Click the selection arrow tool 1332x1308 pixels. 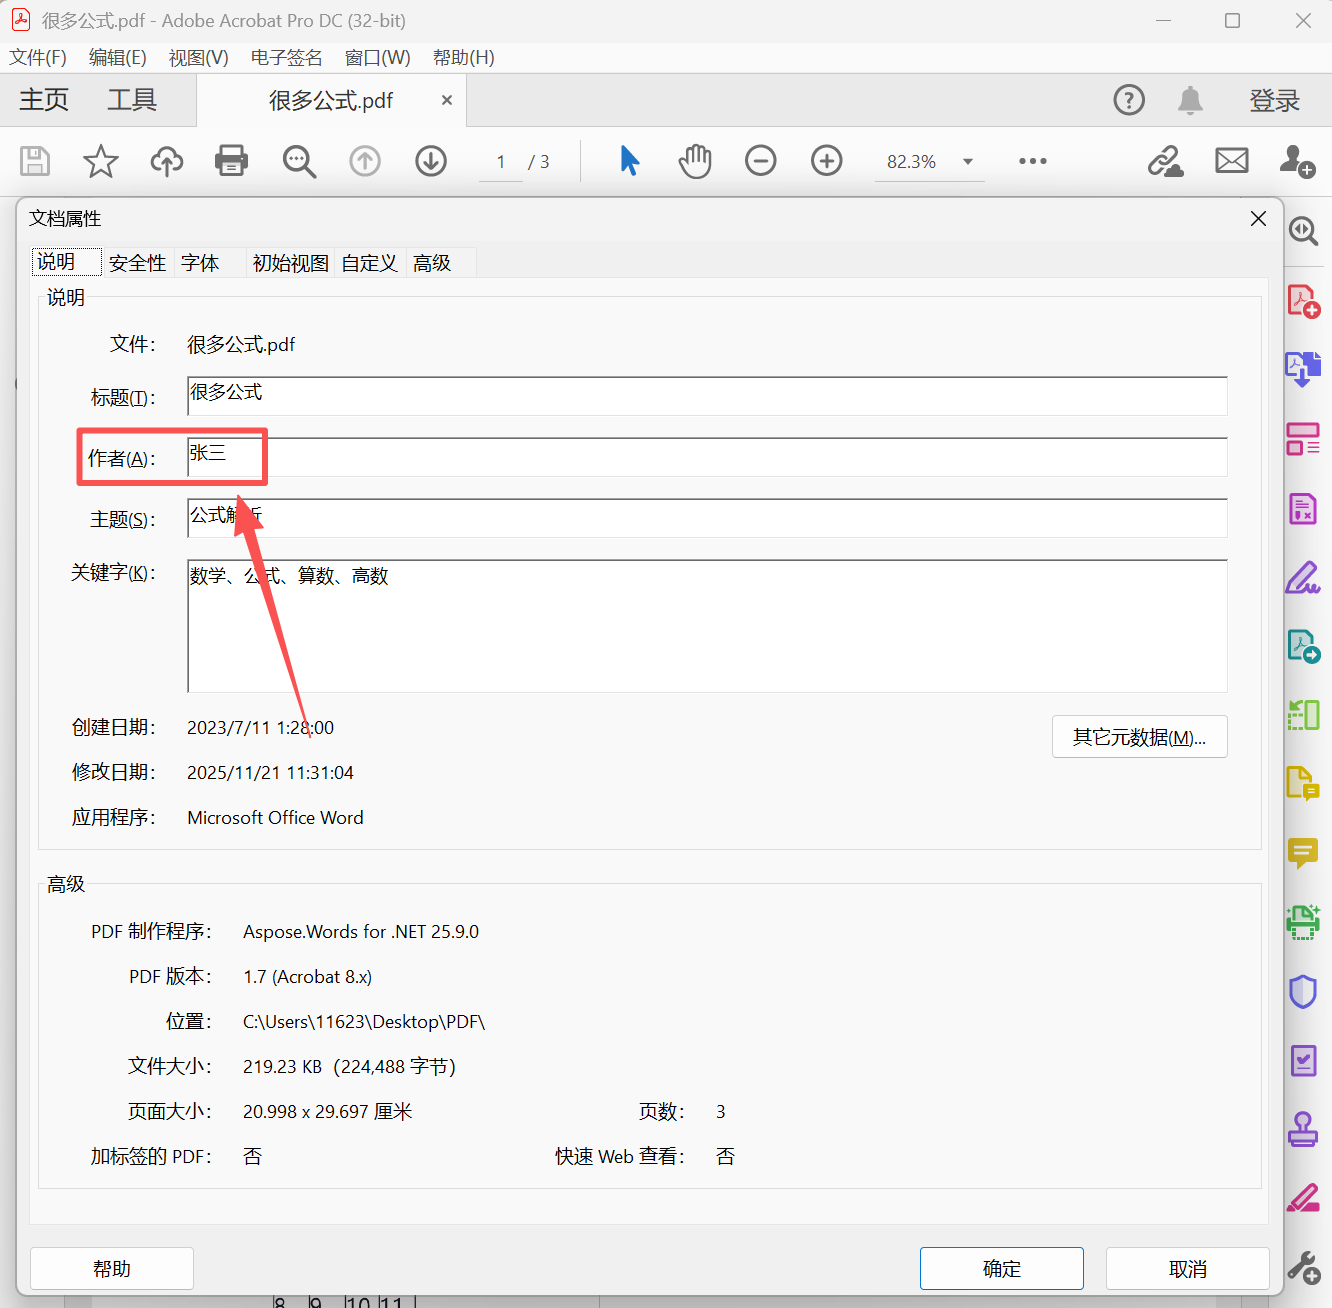pyautogui.click(x=628, y=160)
